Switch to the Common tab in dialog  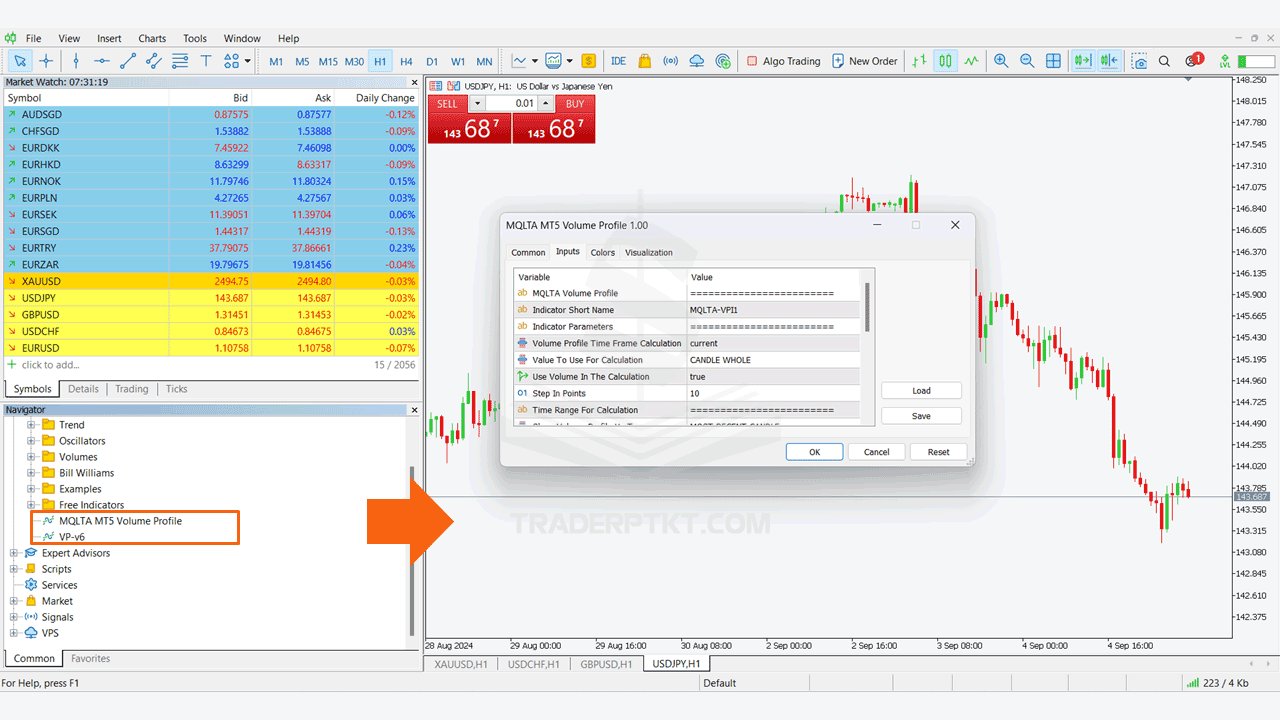click(528, 252)
